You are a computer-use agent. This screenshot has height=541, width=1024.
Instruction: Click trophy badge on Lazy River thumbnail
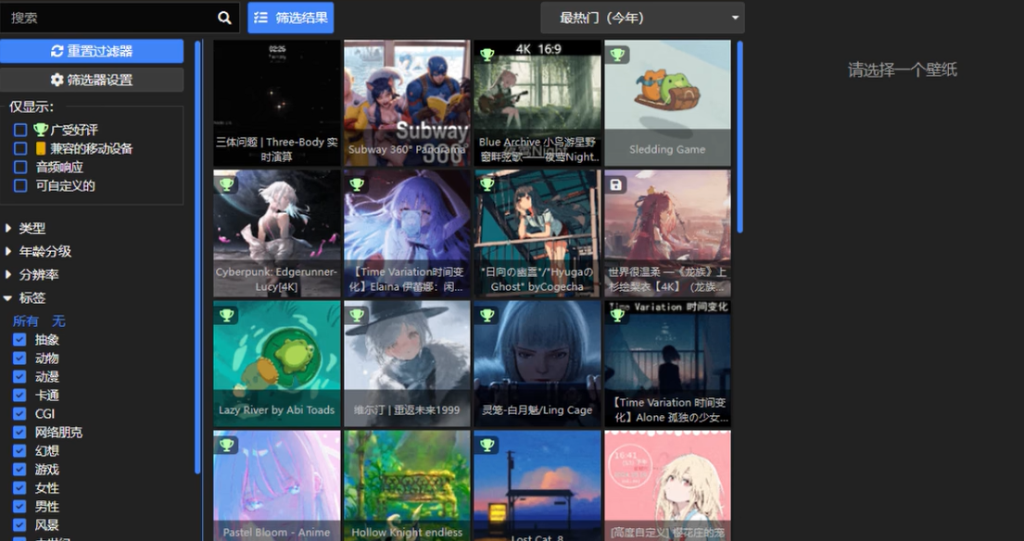227,315
